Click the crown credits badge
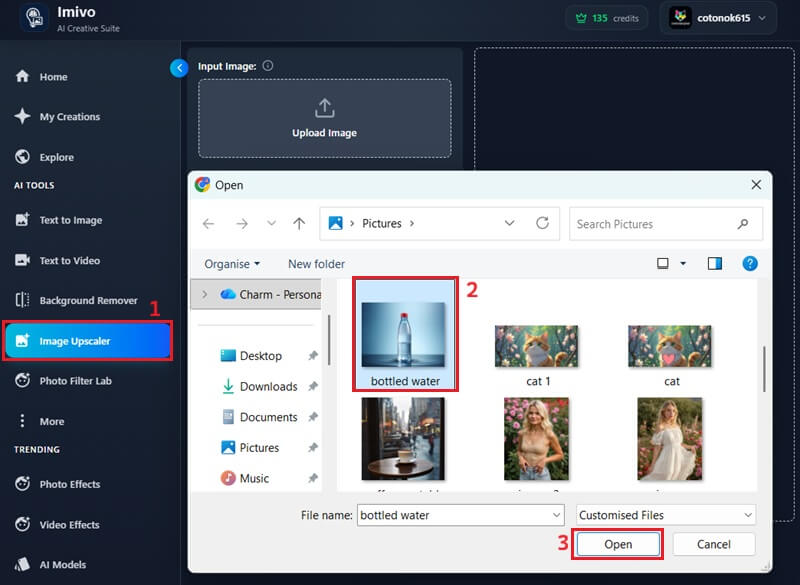 click(607, 18)
